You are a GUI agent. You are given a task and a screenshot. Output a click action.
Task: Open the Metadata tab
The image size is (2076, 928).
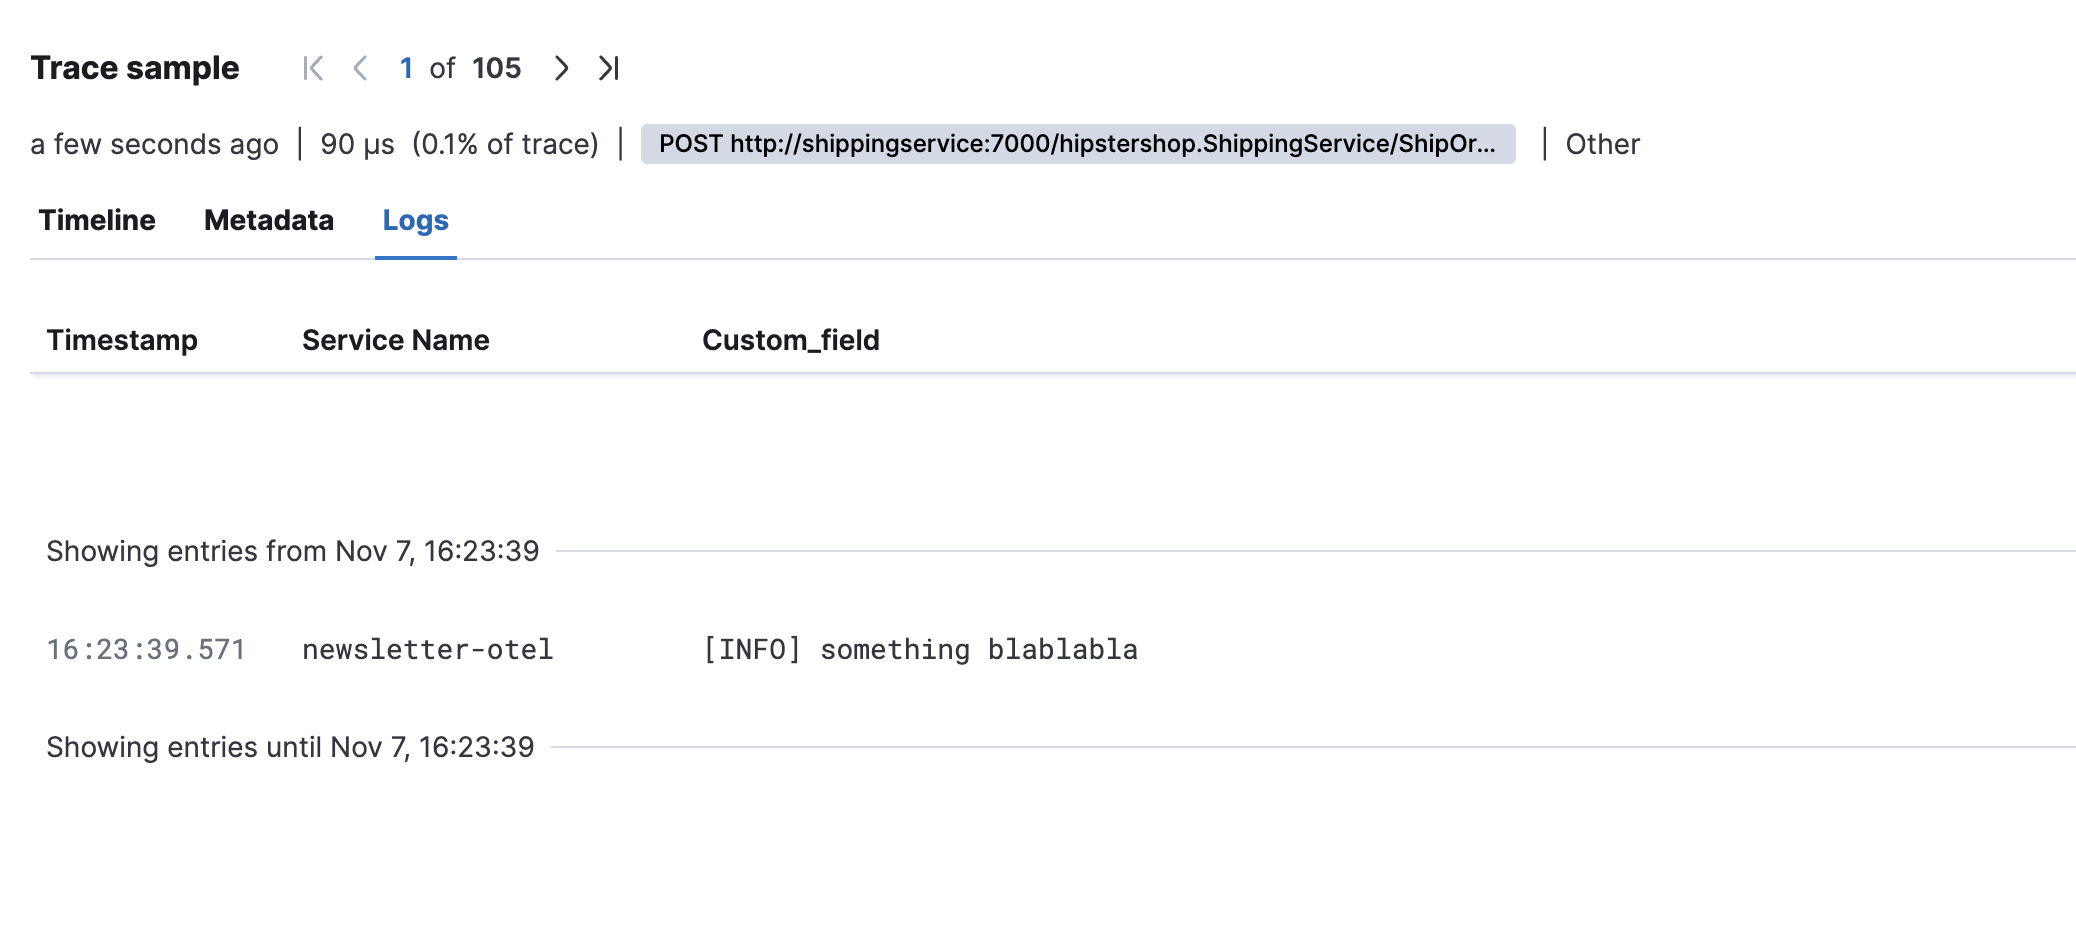click(x=268, y=220)
